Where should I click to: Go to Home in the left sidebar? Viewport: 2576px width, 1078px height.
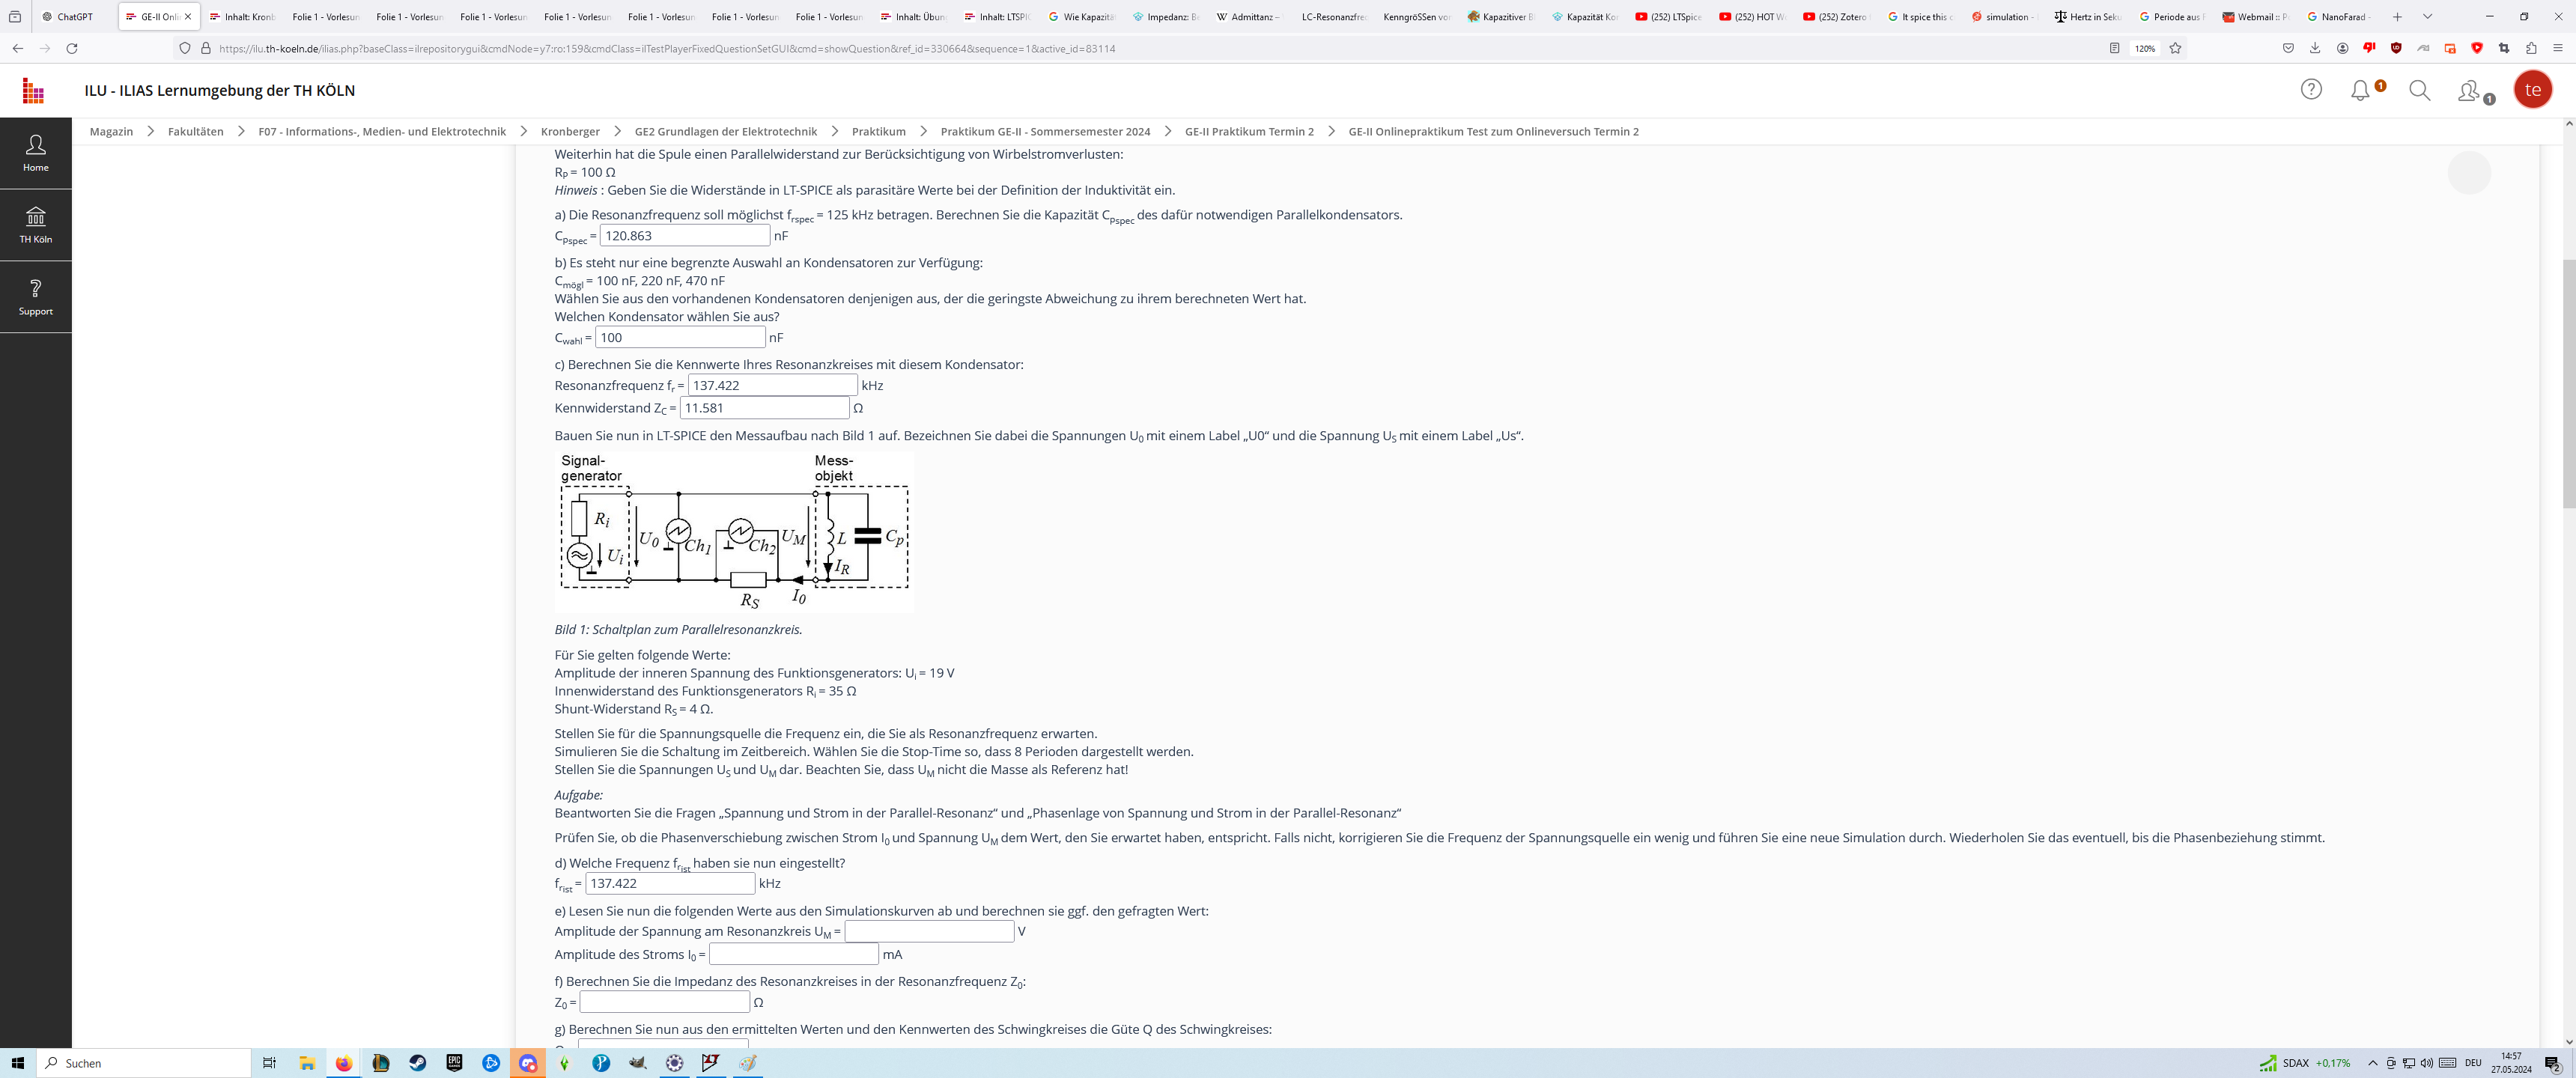pos(36,153)
